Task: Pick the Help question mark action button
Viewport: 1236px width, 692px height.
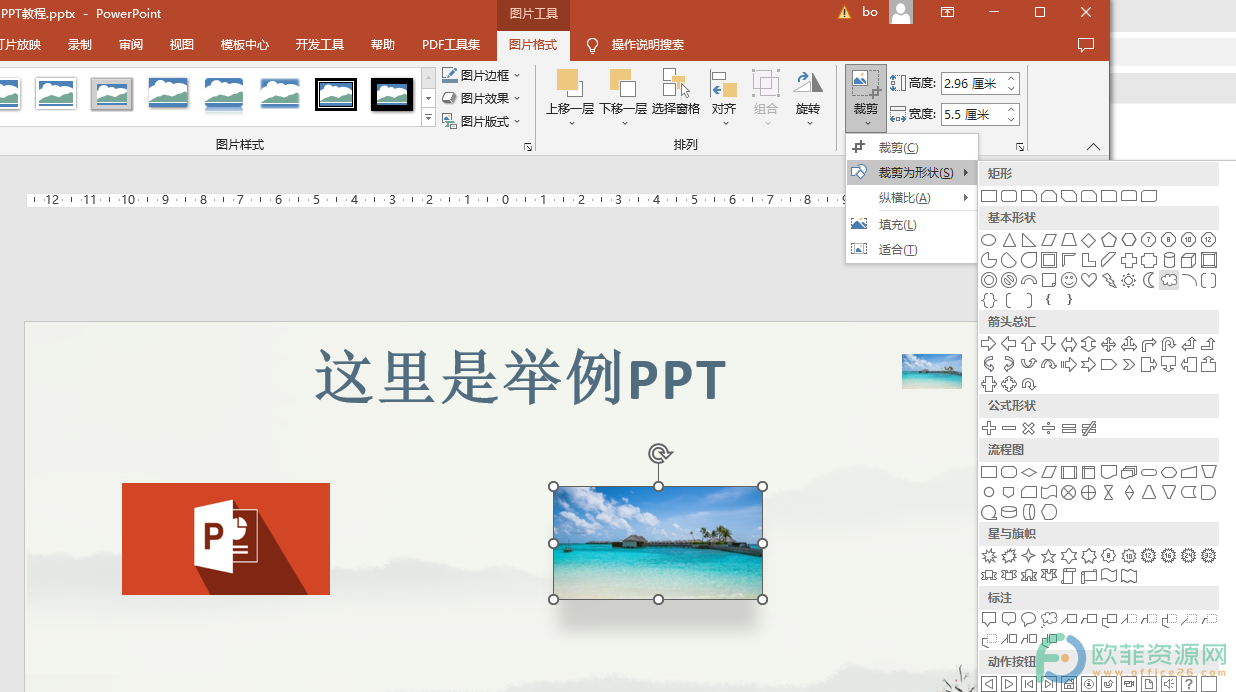Action: click(1188, 684)
